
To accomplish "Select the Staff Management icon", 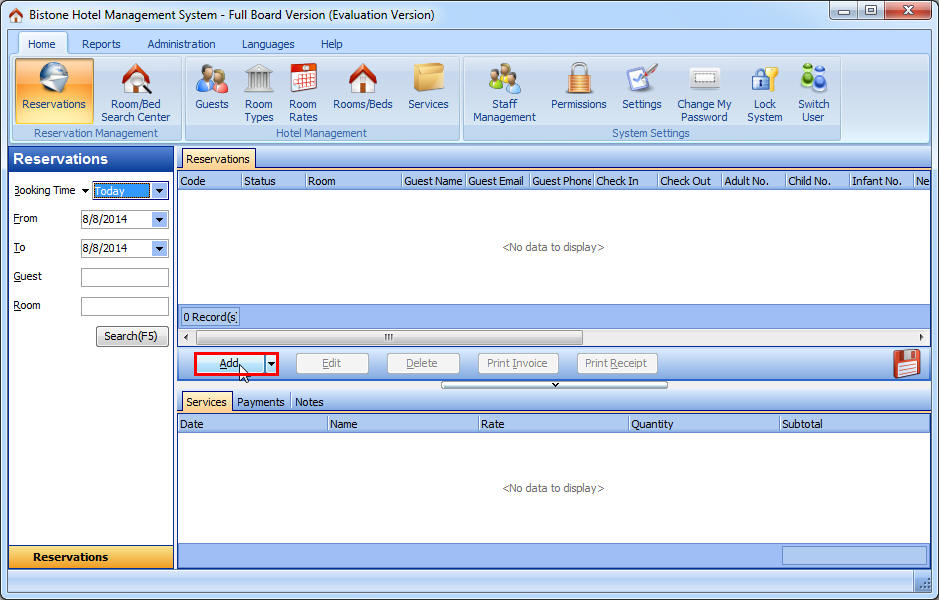I will [x=503, y=90].
